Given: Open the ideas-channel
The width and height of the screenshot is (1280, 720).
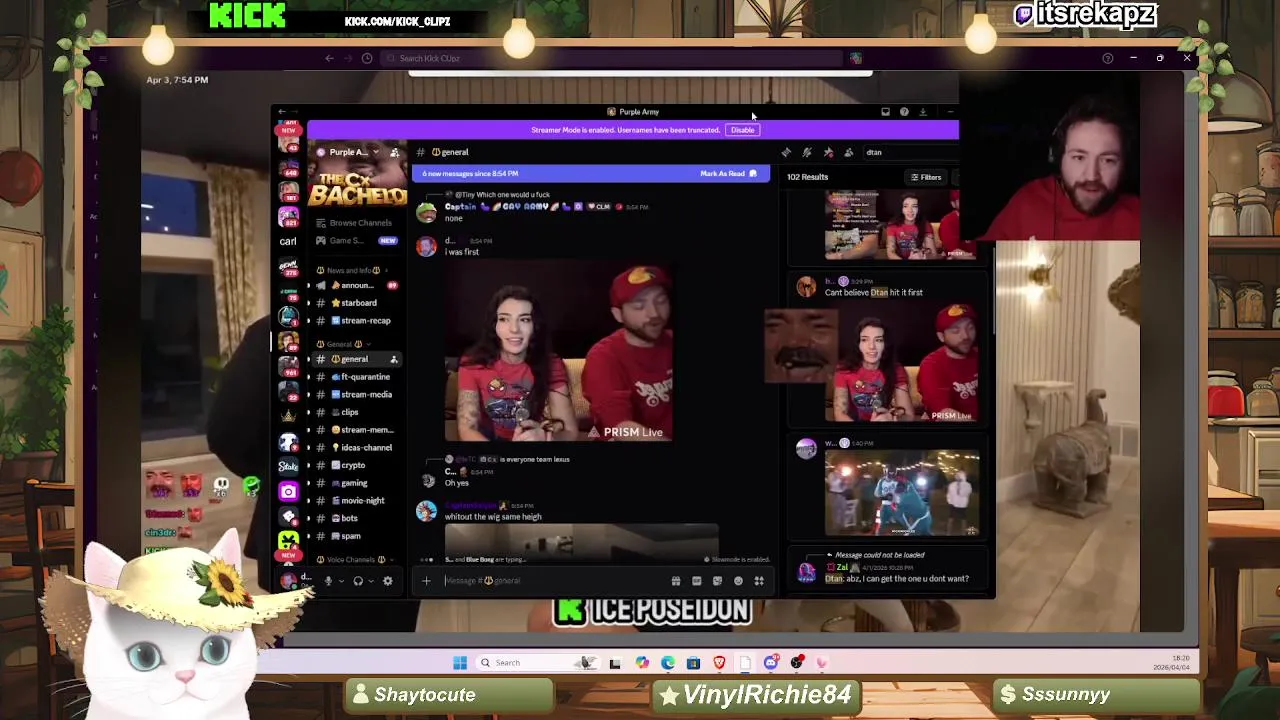Looking at the screenshot, I should click(x=355, y=448).
